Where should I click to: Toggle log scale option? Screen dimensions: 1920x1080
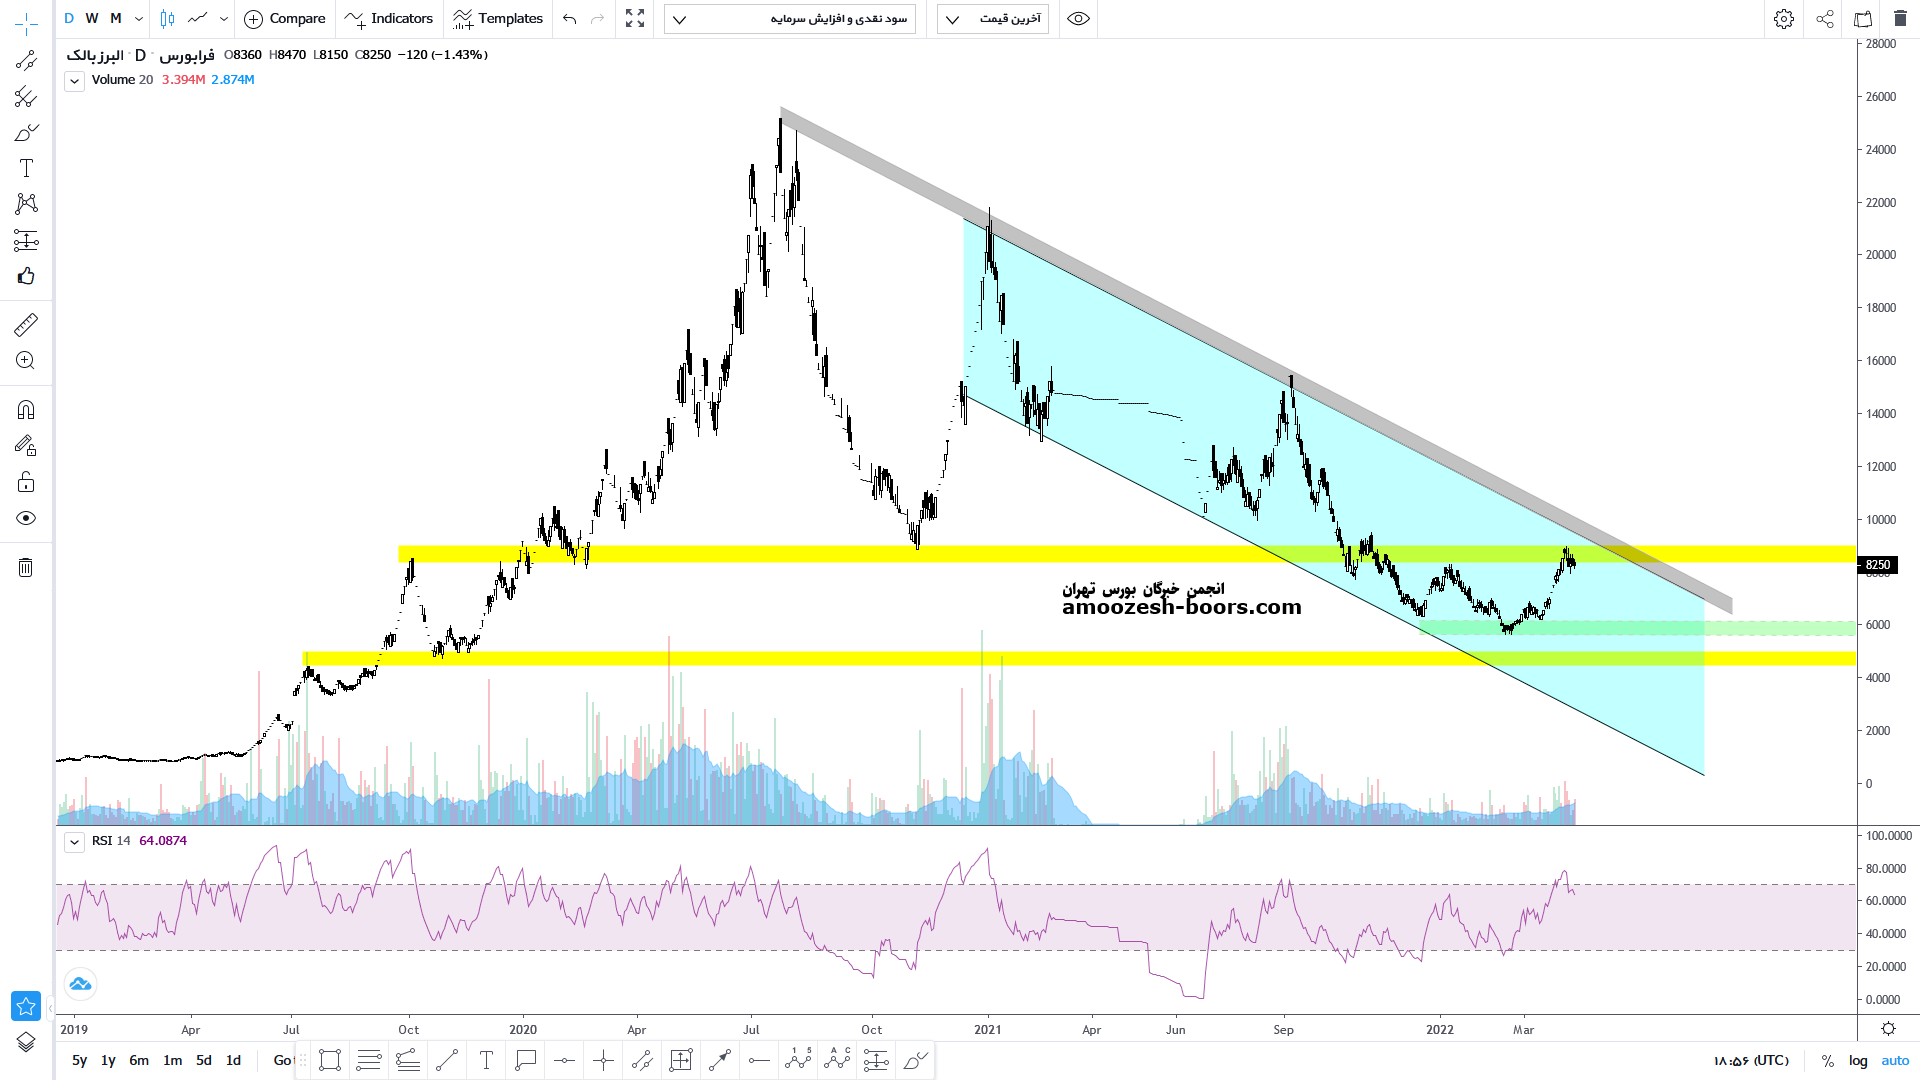pos(1858,1060)
